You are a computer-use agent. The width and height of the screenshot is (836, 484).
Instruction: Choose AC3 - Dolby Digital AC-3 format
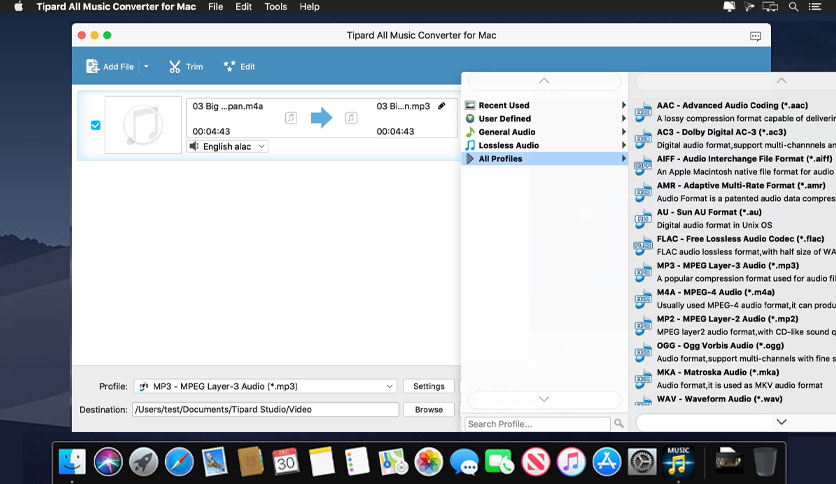pos(734,139)
